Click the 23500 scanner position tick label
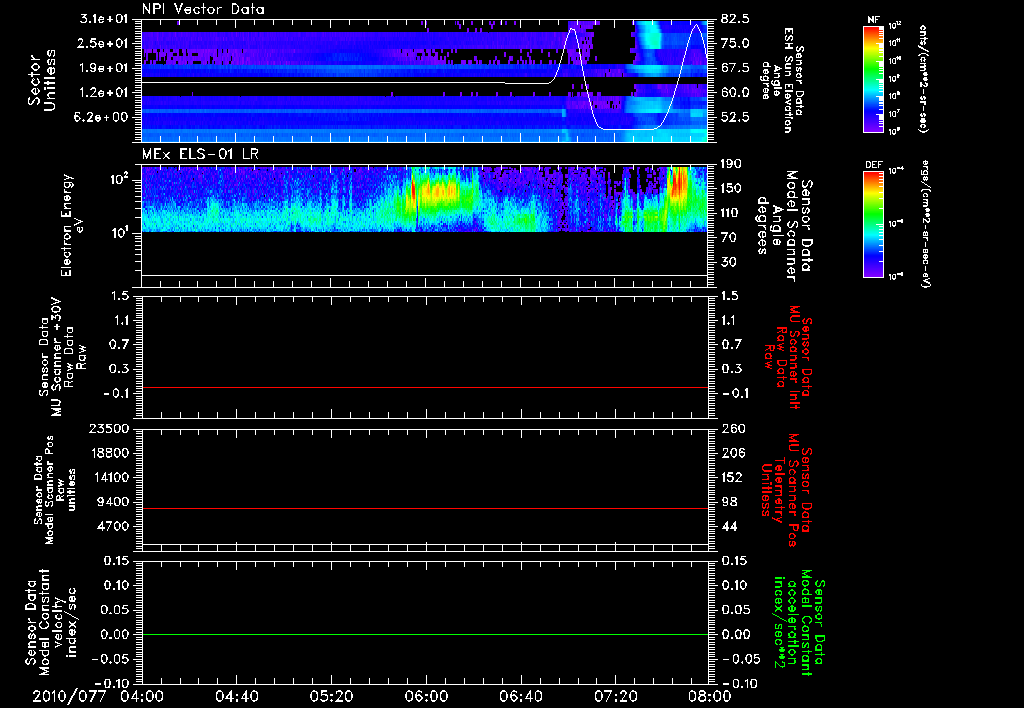 click(110, 429)
